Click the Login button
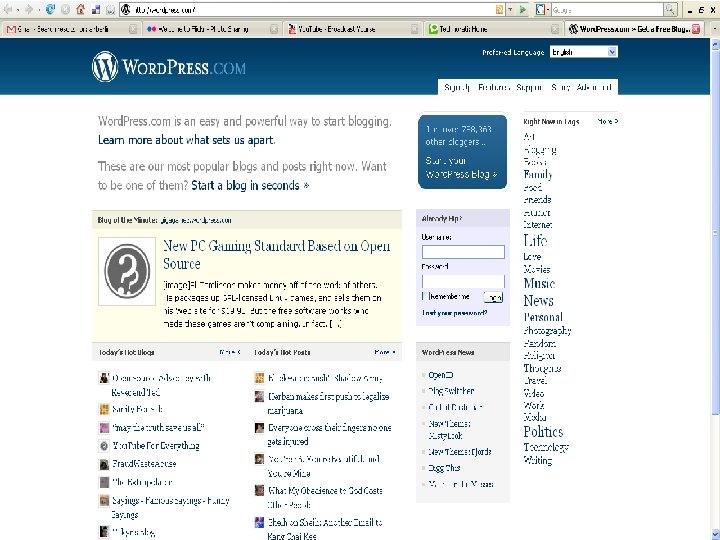720x540 pixels. (494, 298)
